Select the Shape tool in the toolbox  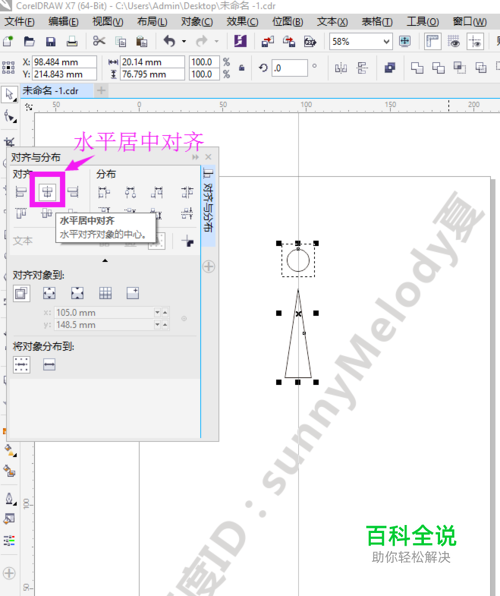point(10,116)
